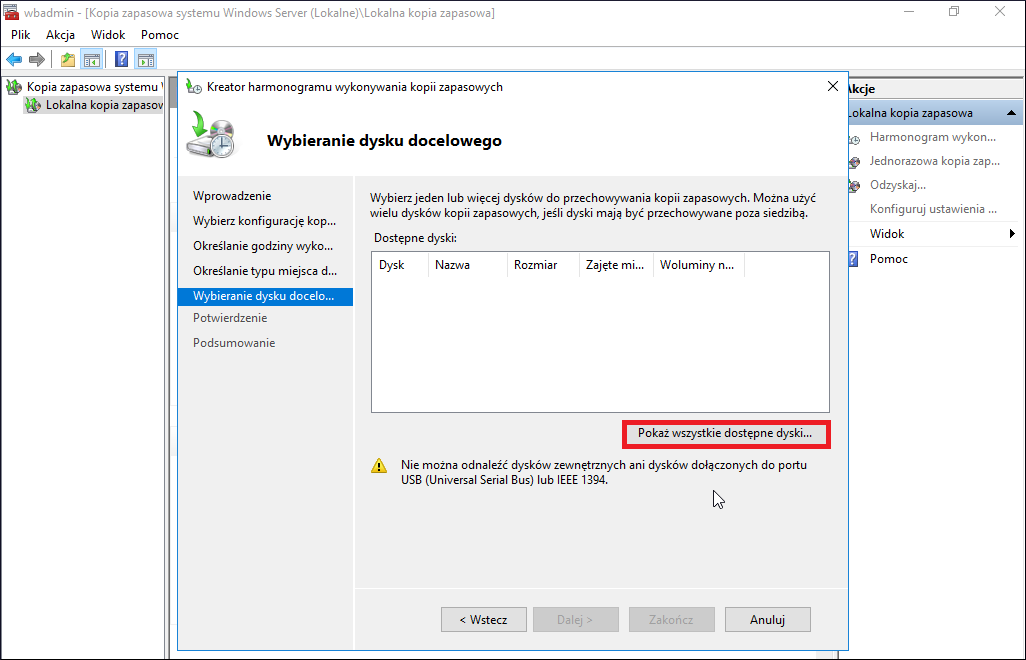Click Anuluj to cancel the wizard

tap(768, 619)
